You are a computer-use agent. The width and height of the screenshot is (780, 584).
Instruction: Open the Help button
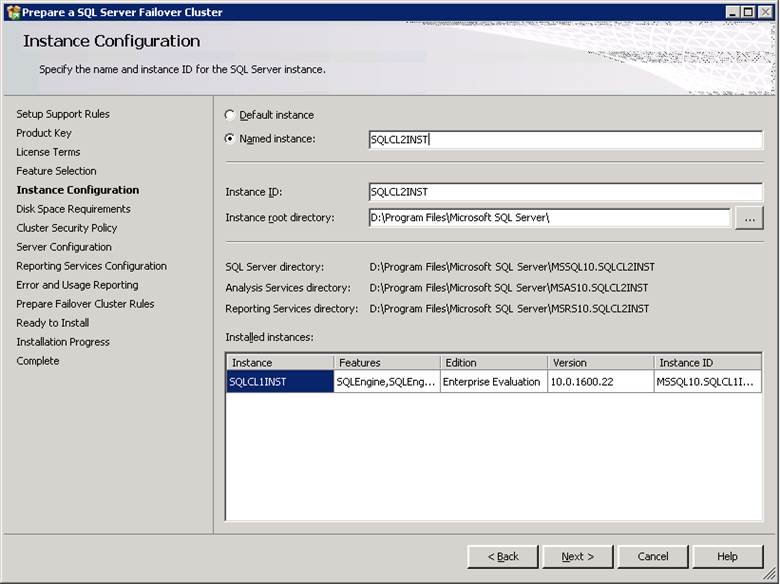[727, 557]
